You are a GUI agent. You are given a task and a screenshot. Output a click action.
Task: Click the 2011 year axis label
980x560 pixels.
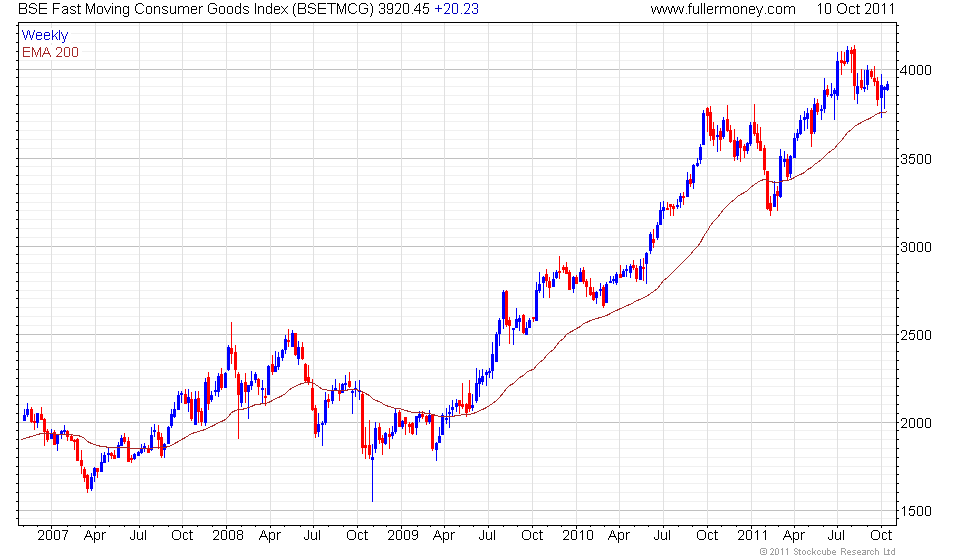[x=752, y=536]
